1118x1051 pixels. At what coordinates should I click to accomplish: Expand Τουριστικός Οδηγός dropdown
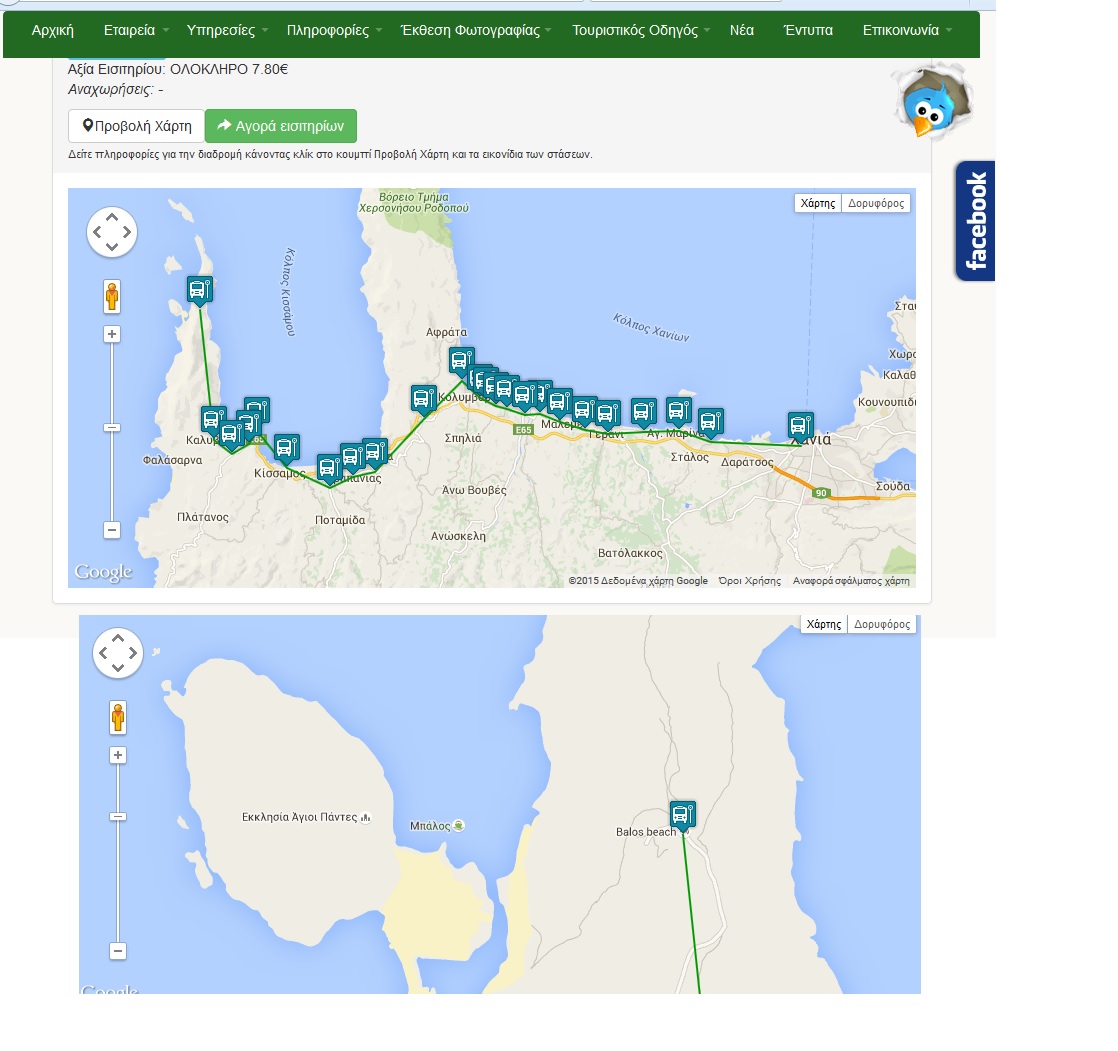coord(640,31)
